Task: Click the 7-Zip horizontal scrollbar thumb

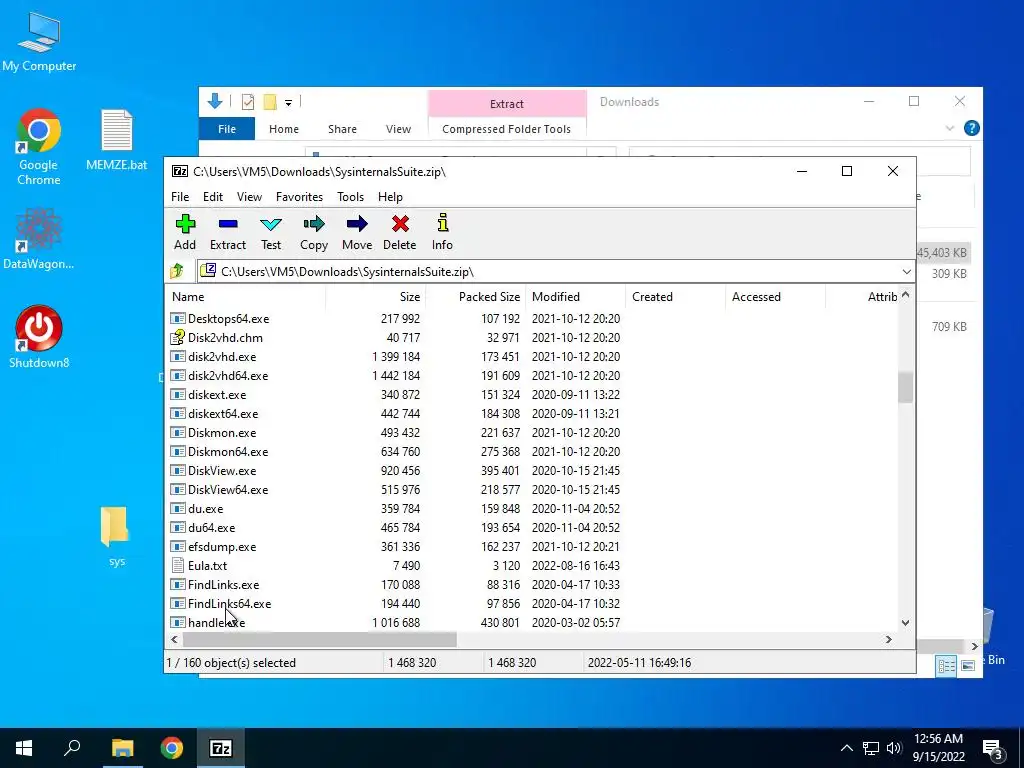Action: coord(318,639)
